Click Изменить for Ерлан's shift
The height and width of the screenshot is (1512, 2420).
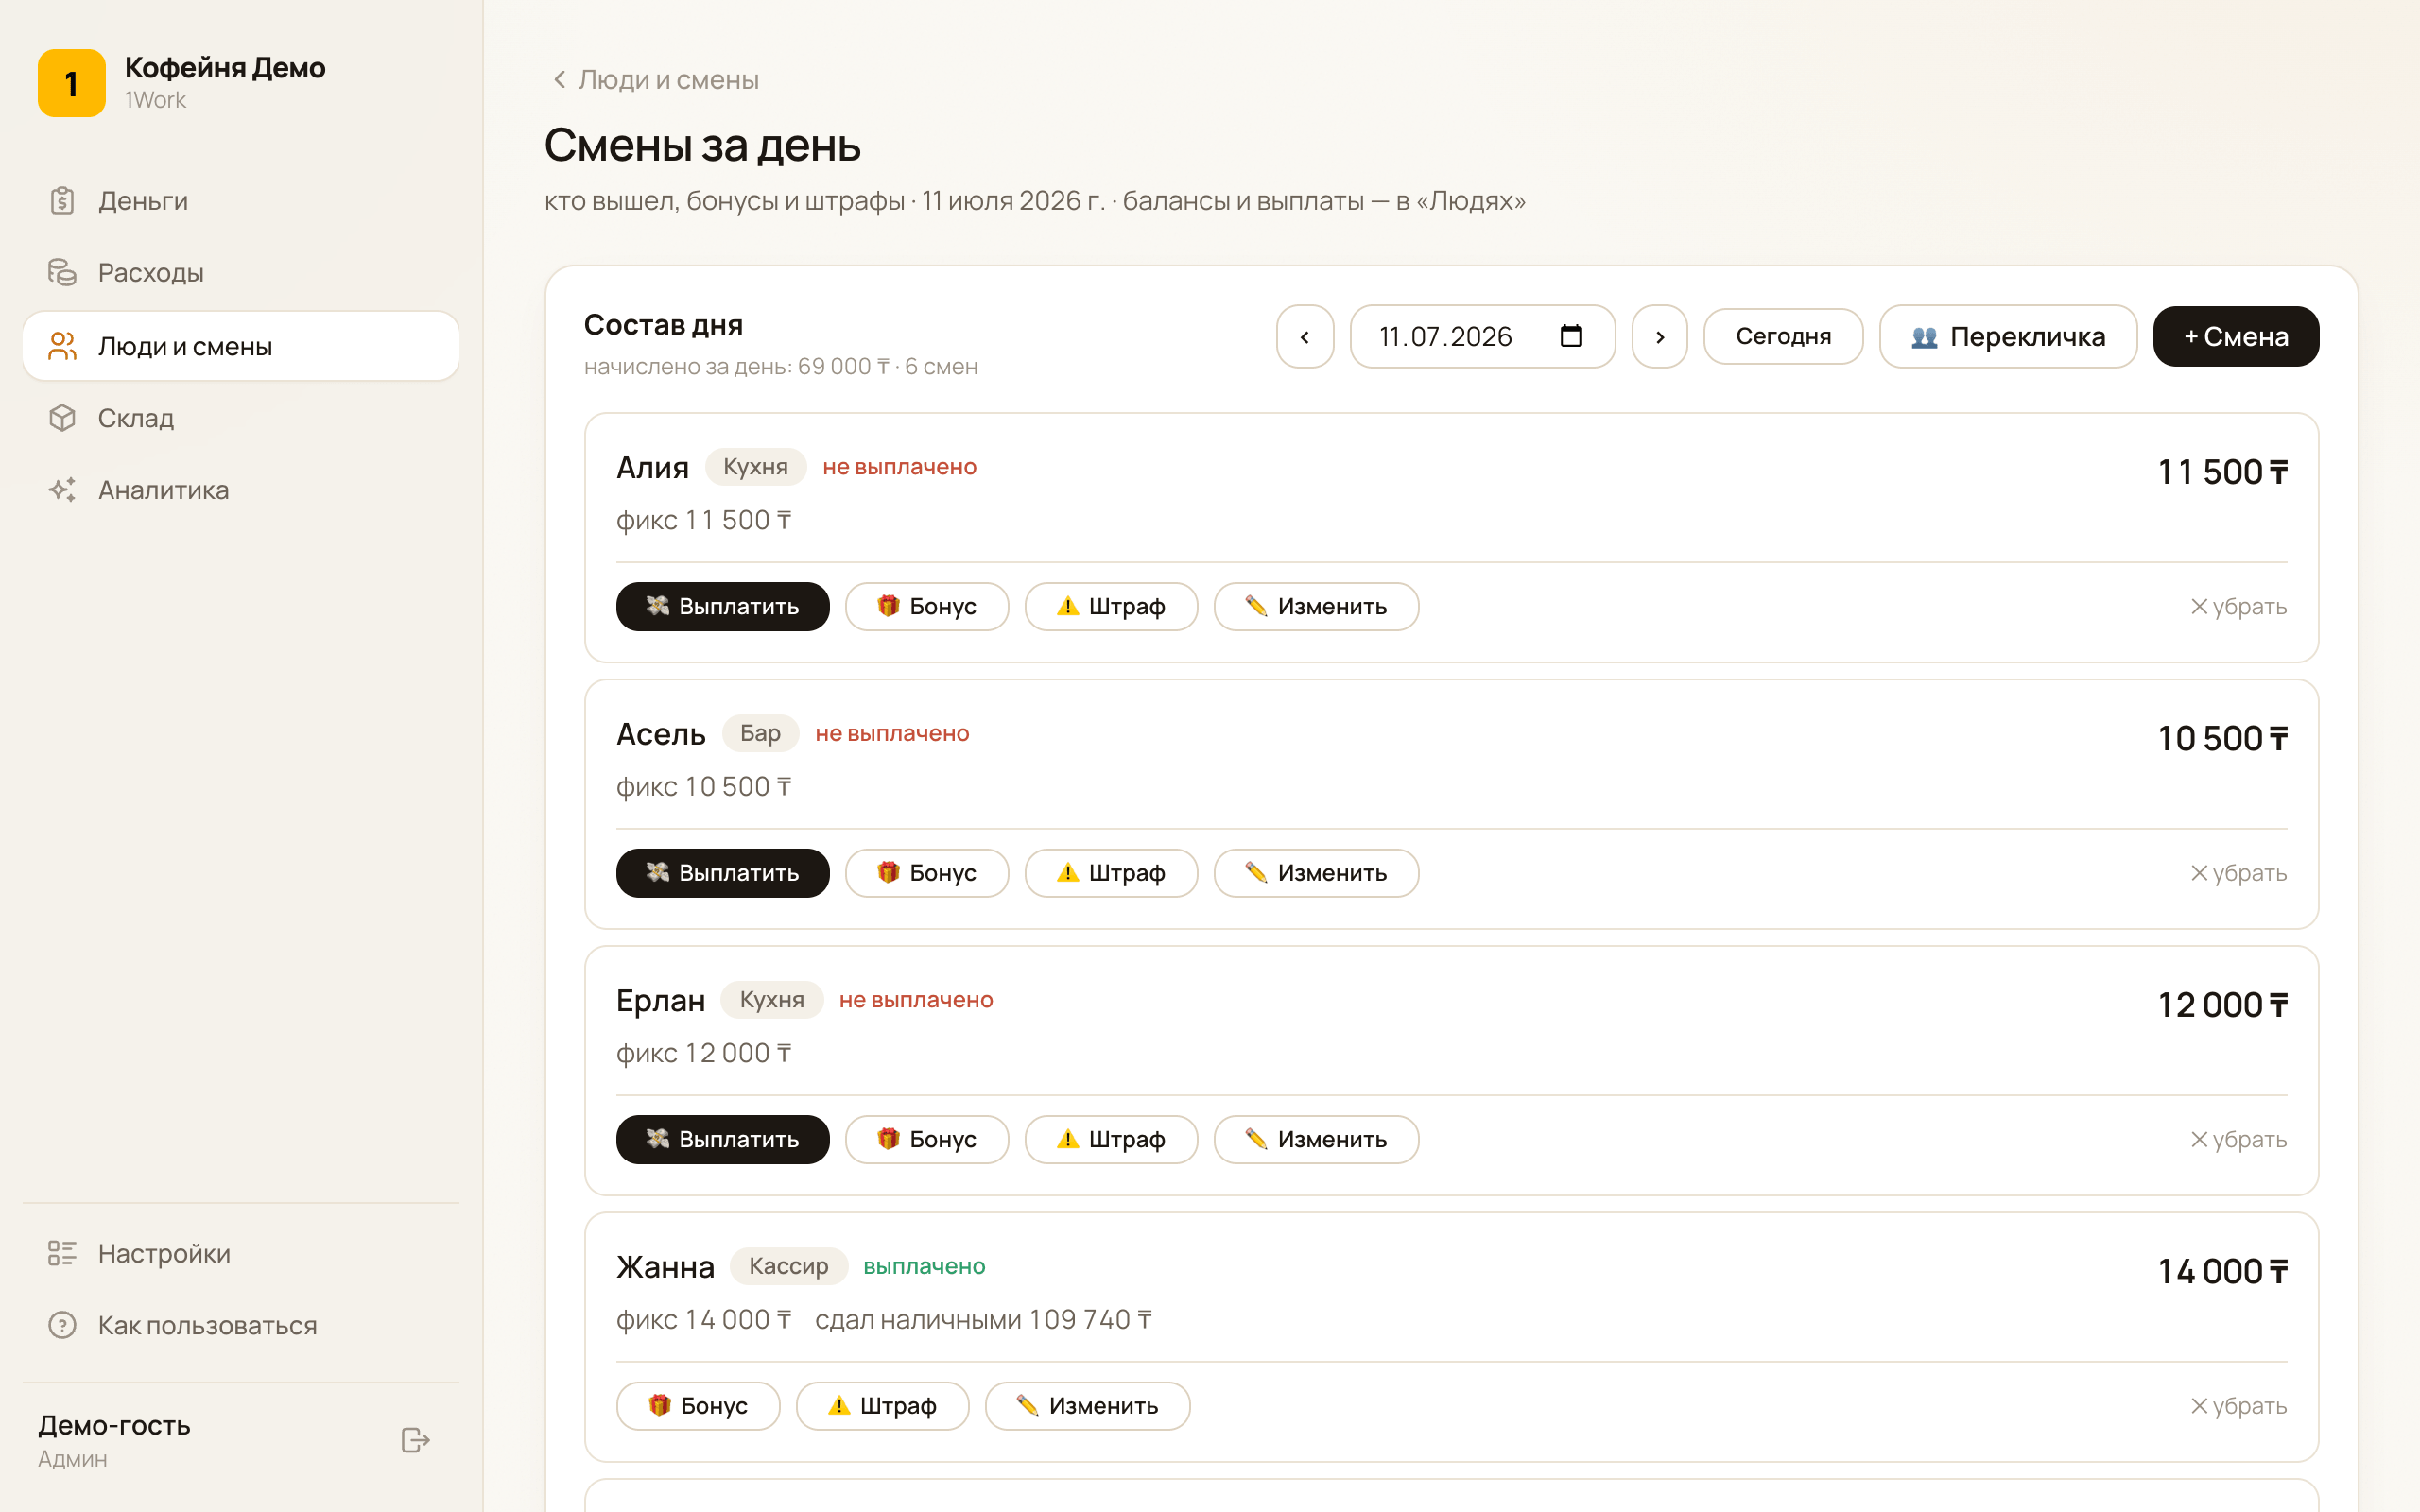1316,1140
